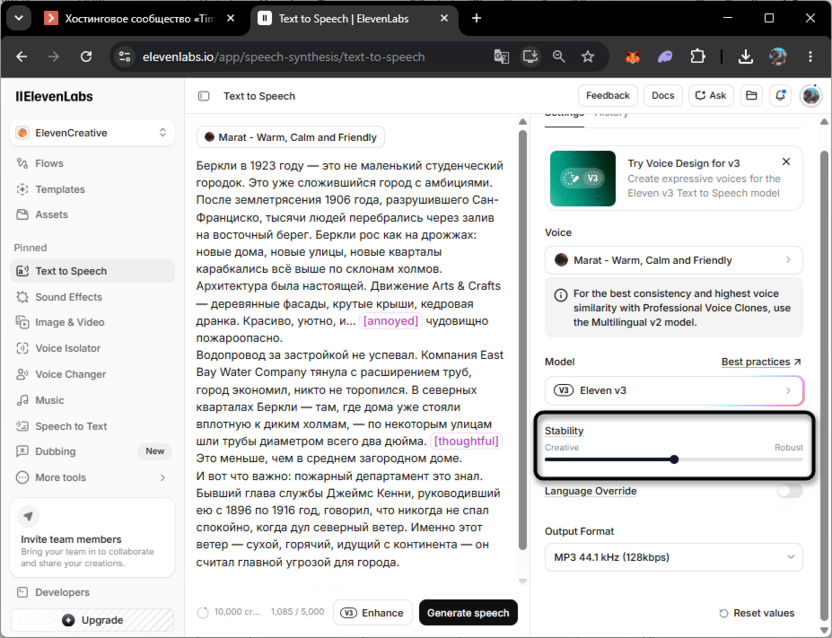Image resolution: width=832 pixels, height=638 pixels.
Task: Open the Chrome three-dot menu
Action: tap(810, 56)
